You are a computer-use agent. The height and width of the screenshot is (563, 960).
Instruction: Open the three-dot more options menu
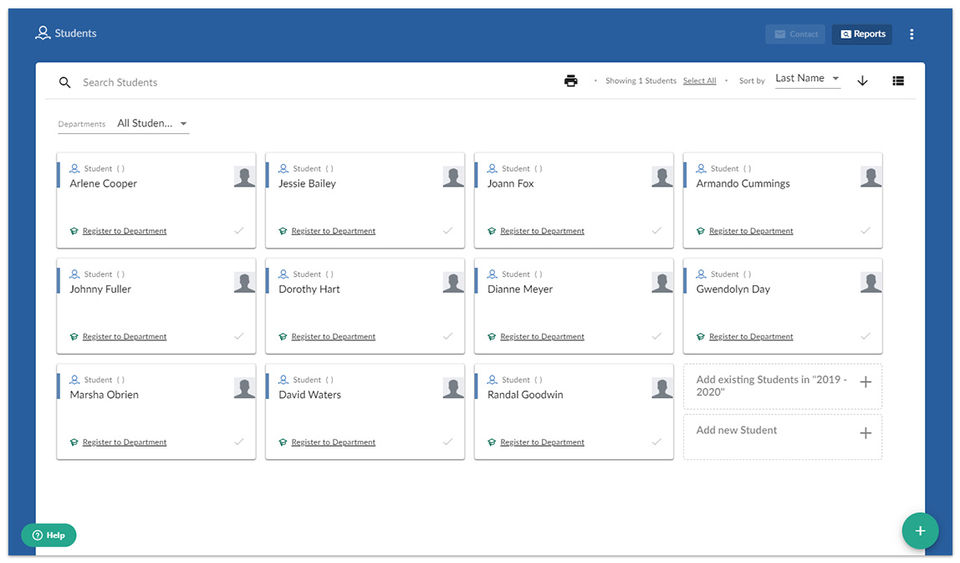point(911,34)
